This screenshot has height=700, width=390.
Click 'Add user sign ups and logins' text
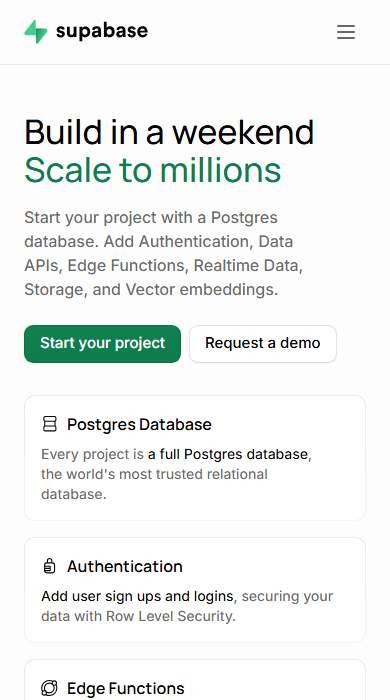137,596
